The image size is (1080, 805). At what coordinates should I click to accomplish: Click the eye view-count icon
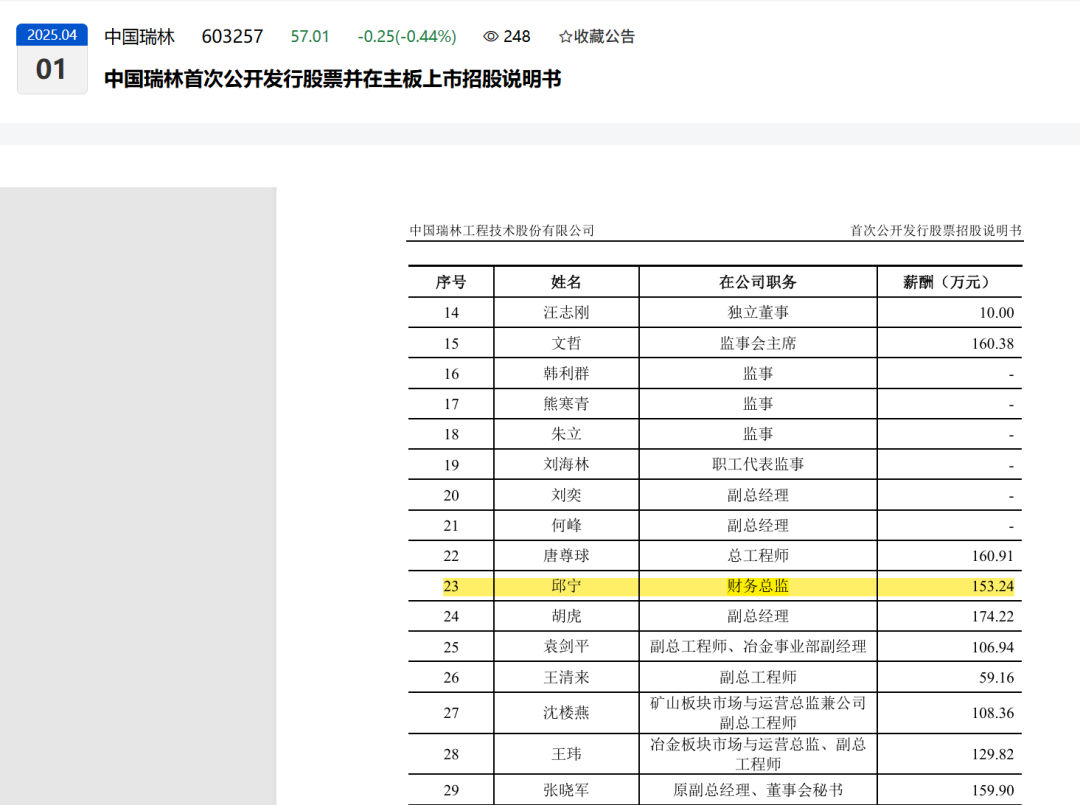click(490, 36)
